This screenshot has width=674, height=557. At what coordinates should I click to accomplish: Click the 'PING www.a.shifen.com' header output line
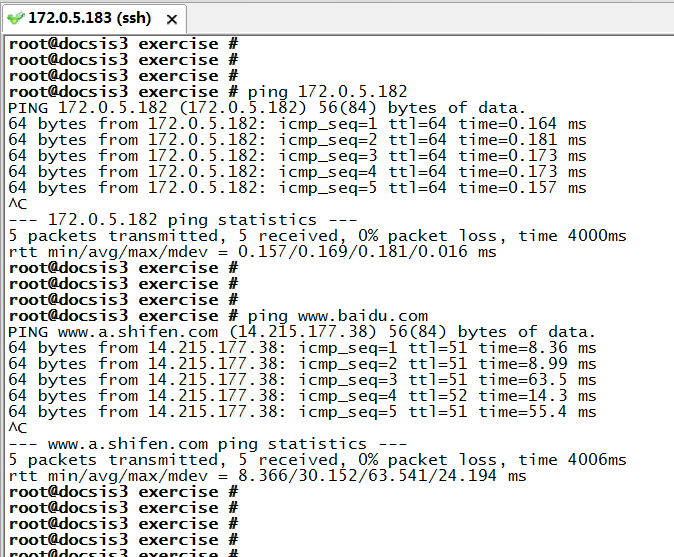click(x=301, y=332)
